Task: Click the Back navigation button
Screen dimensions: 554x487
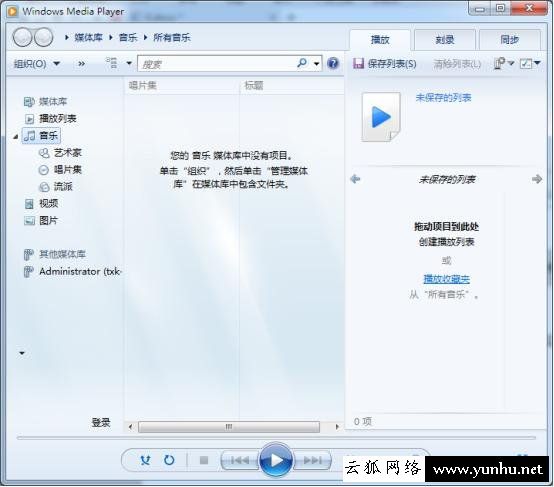Action: click(x=22, y=37)
